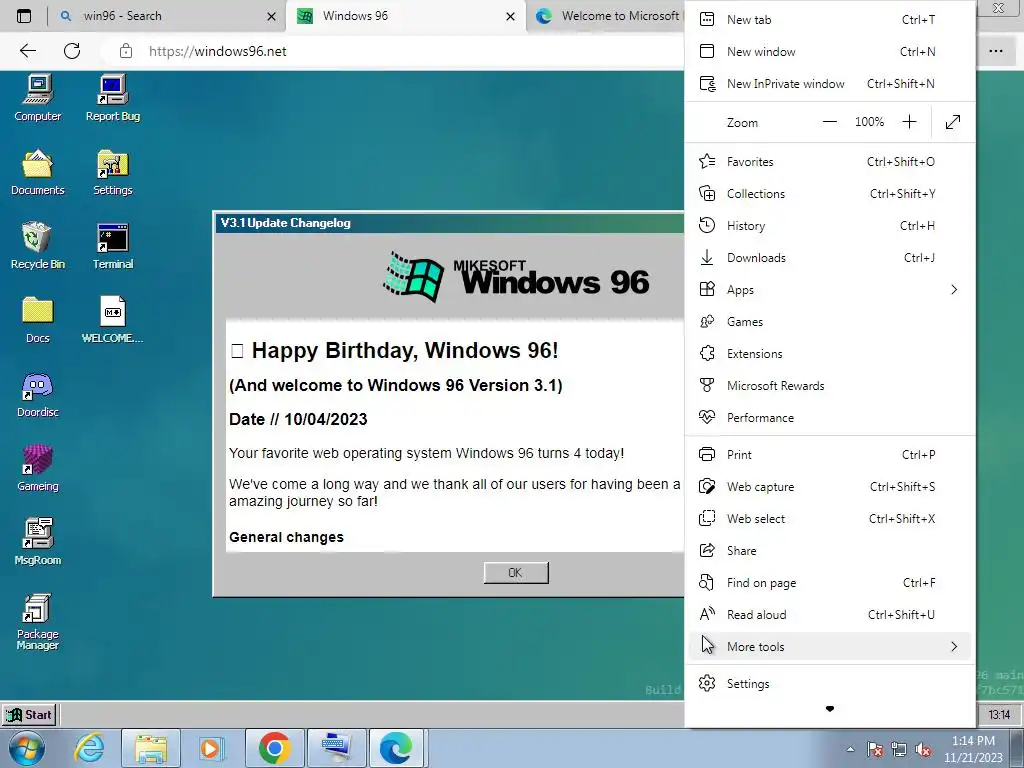
Task: Open Windows Media Player taskbar icon
Action: [x=211, y=748]
